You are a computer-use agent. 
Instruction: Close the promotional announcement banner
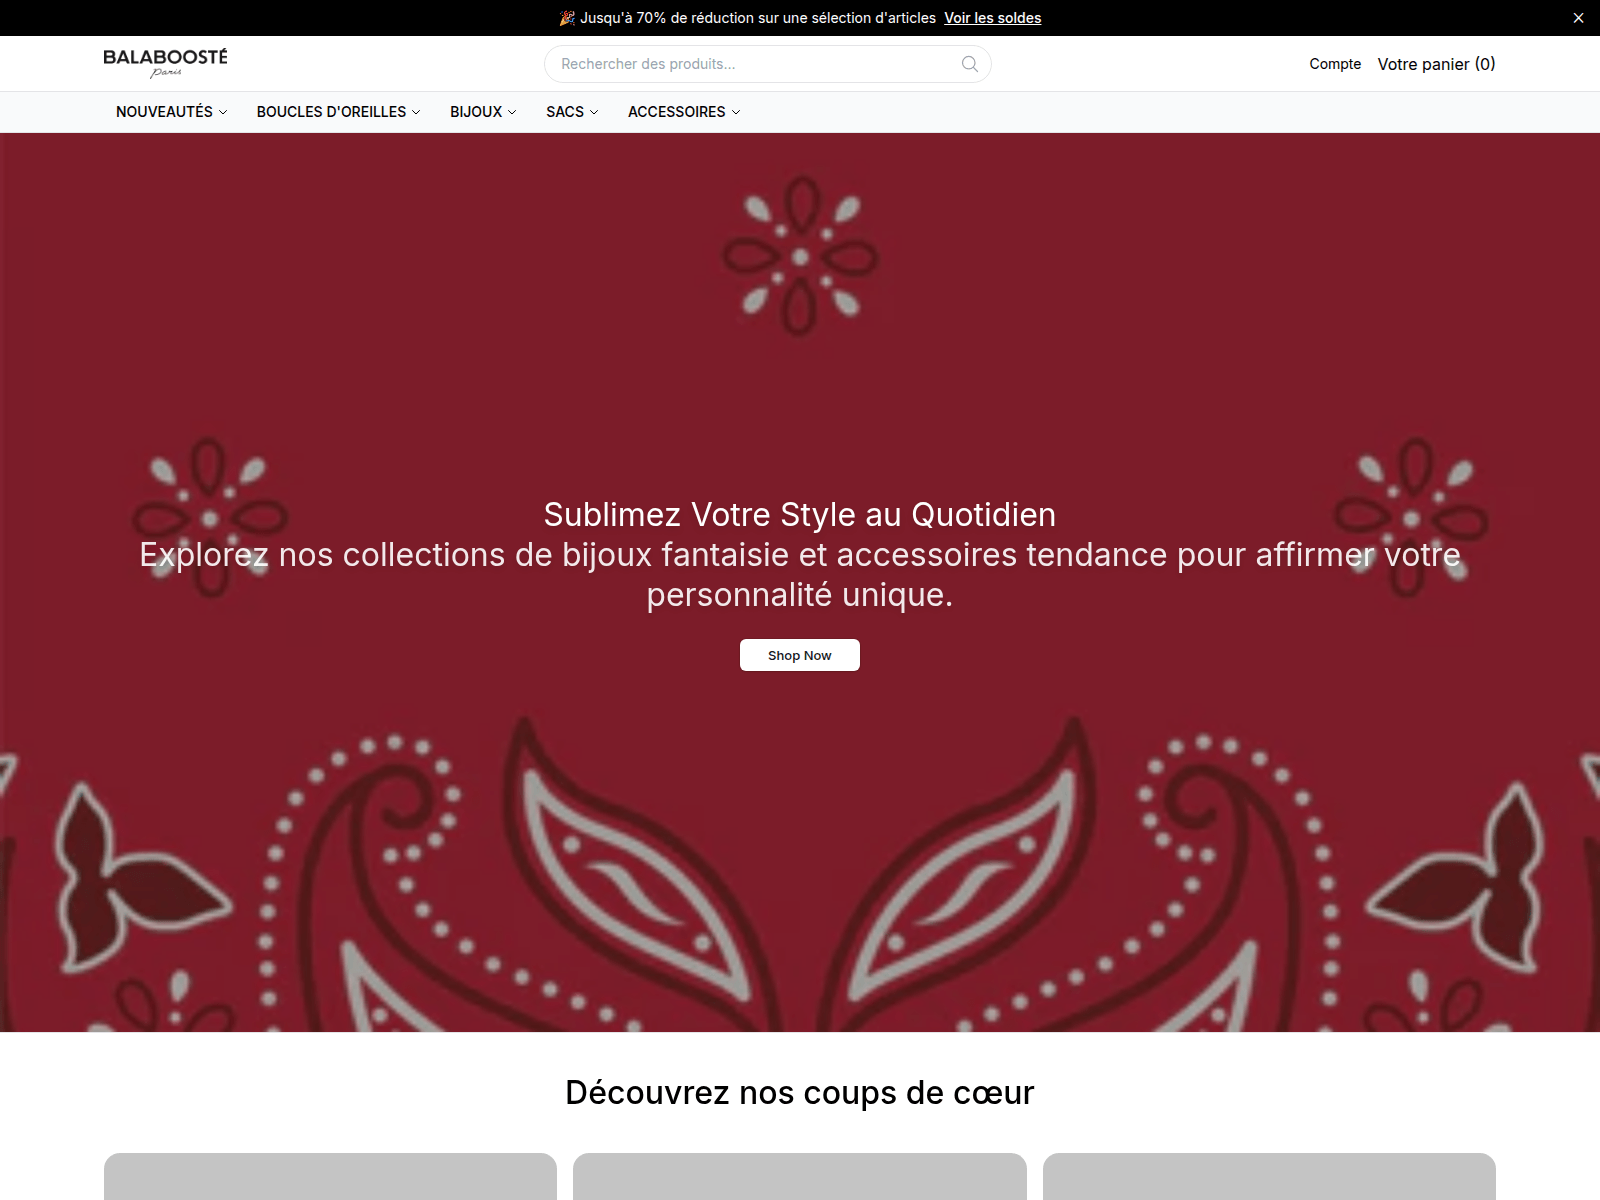click(x=1578, y=18)
